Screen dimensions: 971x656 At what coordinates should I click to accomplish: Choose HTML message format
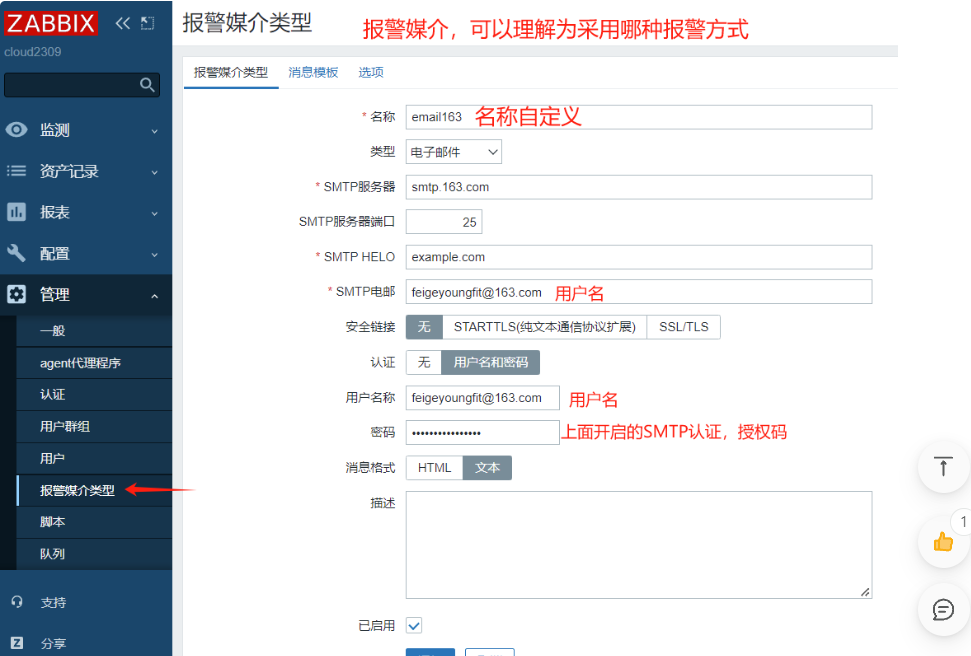click(x=434, y=468)
